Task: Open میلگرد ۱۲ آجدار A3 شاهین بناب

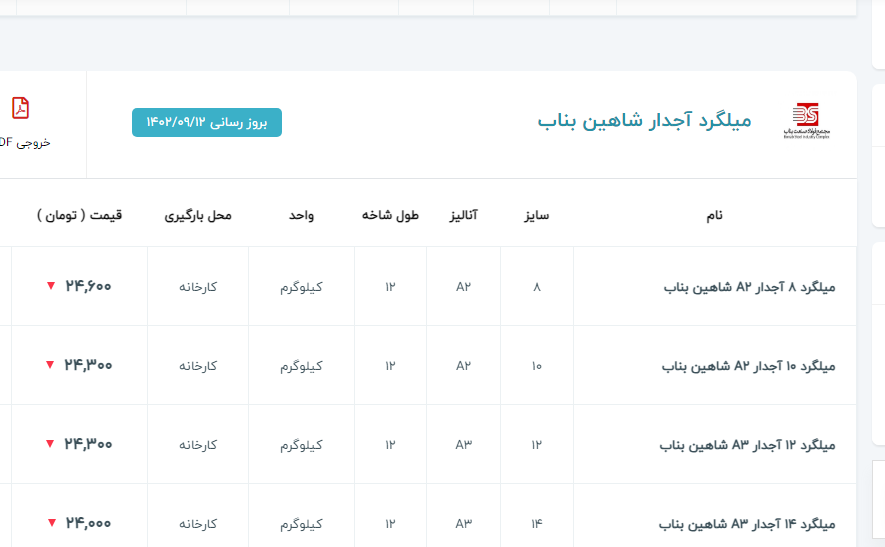Action: (747, 444)
